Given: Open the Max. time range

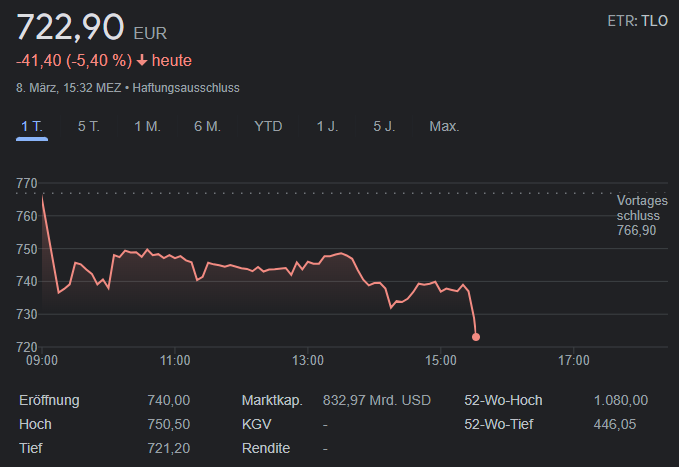Looking at the screenshot, I should (444, 126).
